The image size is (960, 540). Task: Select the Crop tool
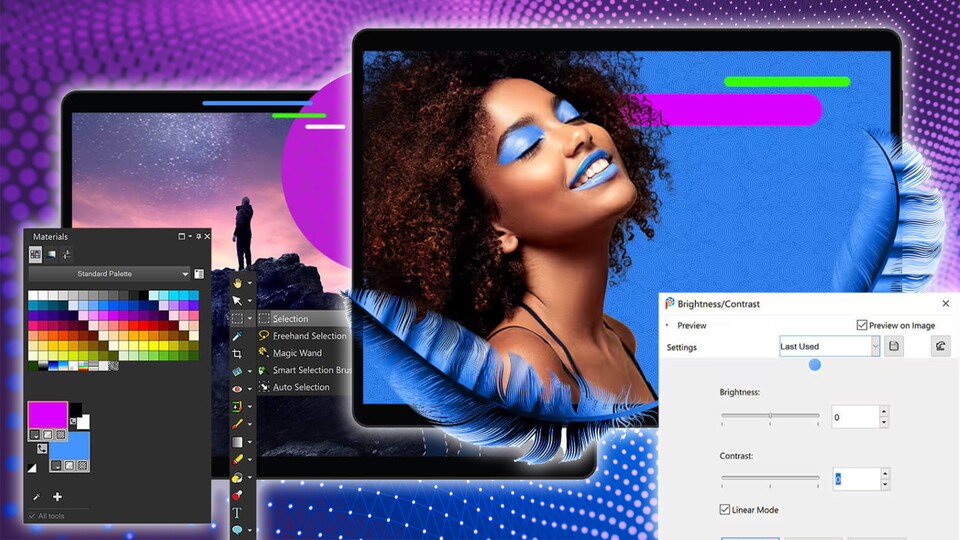tap(237, 354)
